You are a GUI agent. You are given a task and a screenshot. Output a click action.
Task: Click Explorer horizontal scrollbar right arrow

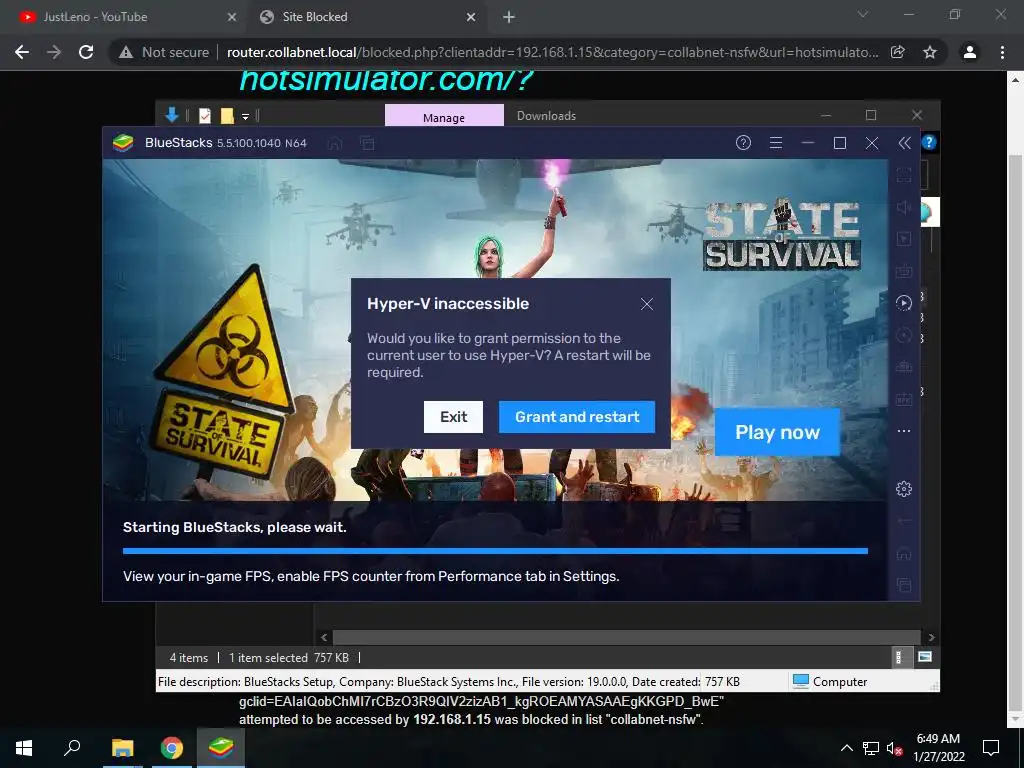(931, 637)
